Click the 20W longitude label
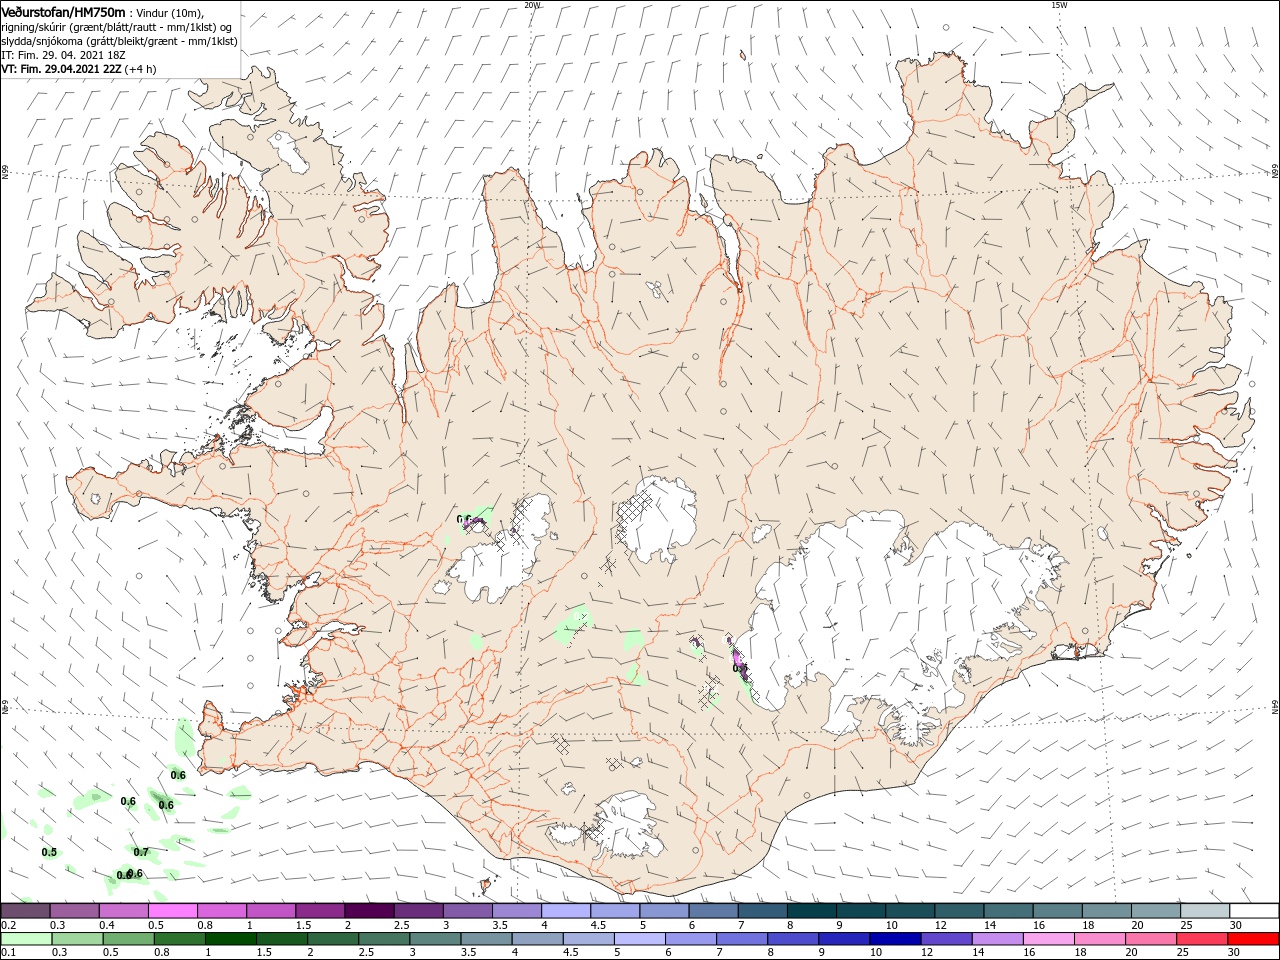This screenshot has width=1280, height=960. 533,5
